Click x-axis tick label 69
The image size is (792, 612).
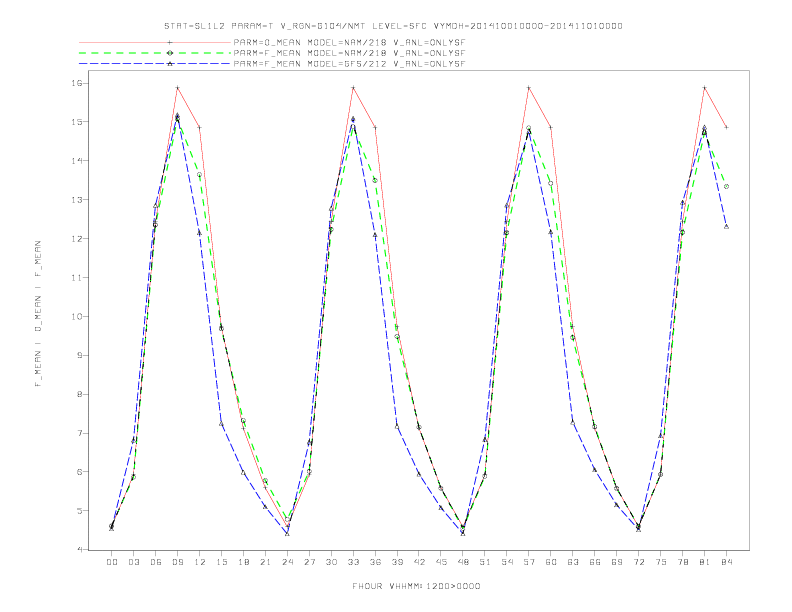pos(617,562)
